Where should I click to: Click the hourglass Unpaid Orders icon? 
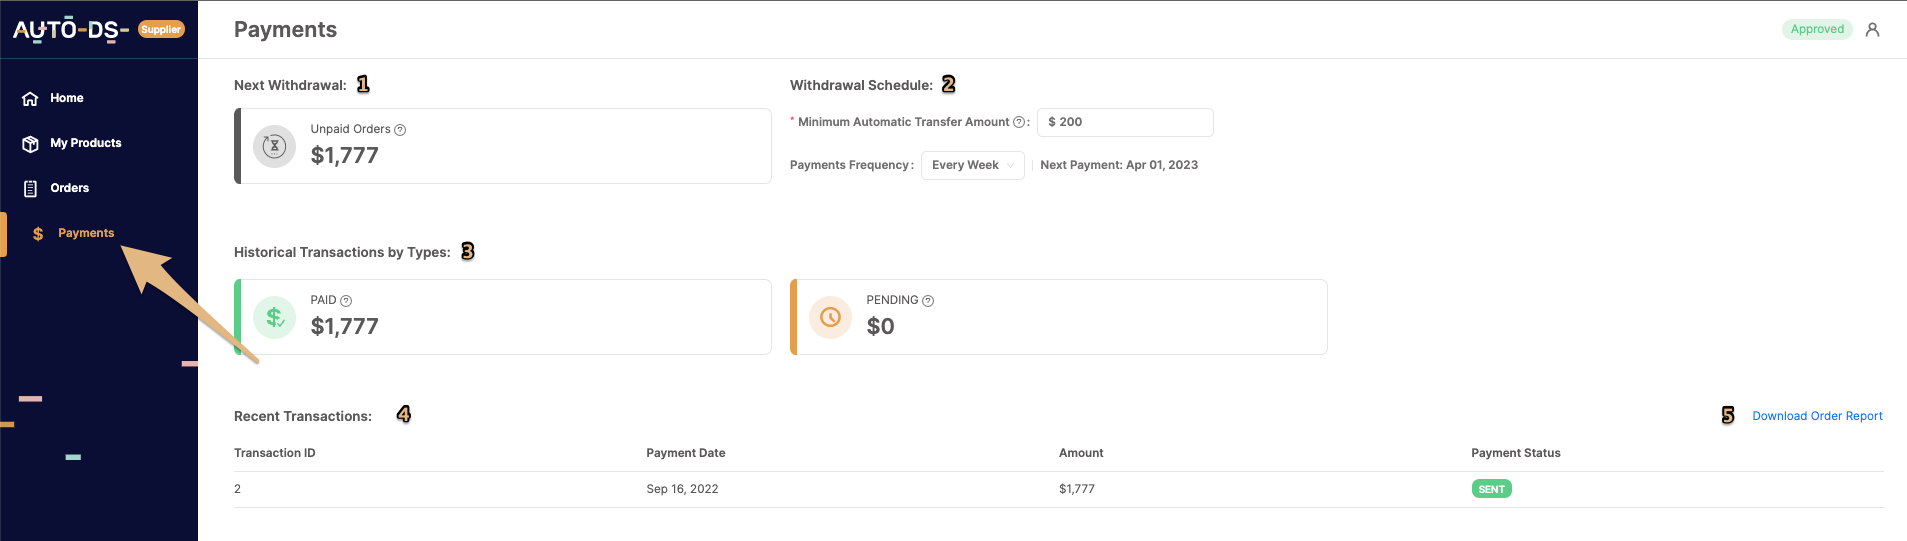coord(274,146)
